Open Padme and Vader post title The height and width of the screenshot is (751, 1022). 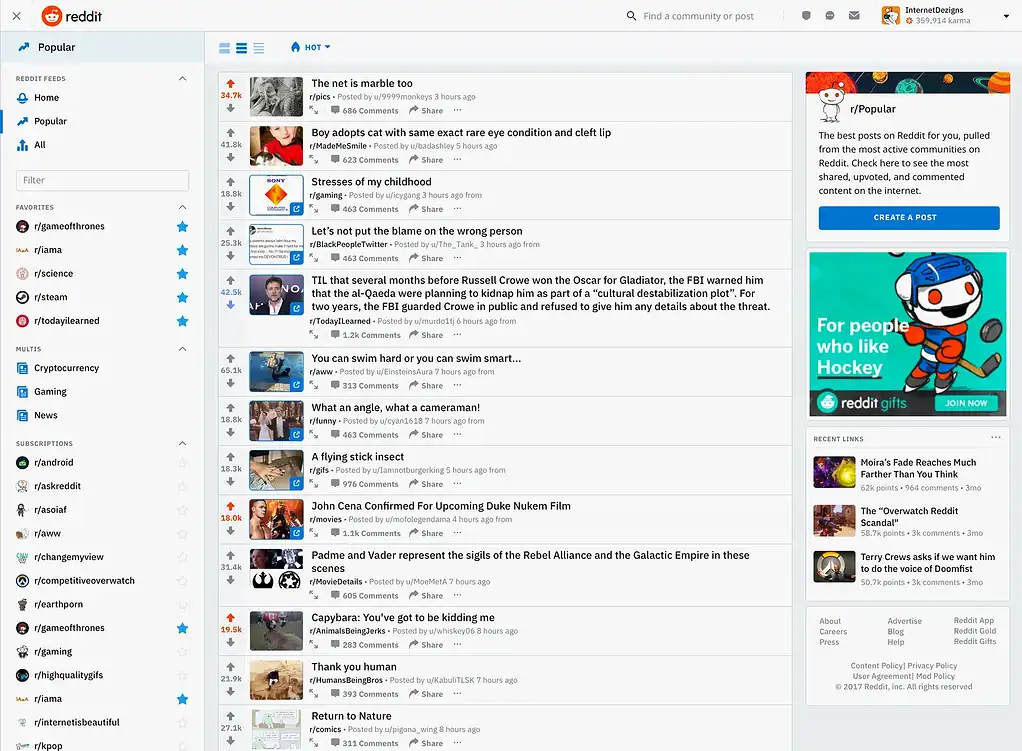pyautogui.click(x=530, y=562)
